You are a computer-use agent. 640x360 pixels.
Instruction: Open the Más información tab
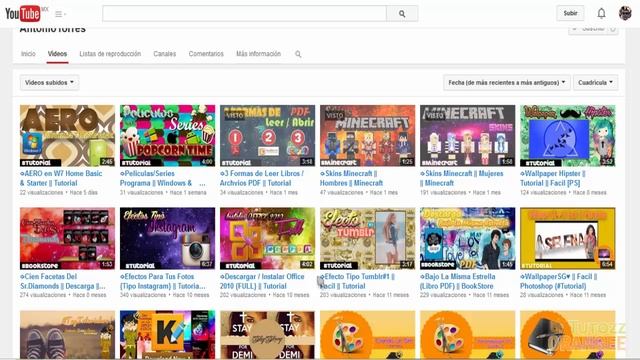tap(258, 54)
